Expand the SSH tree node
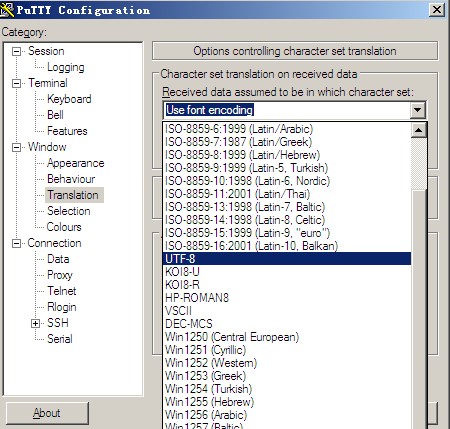The height and width of the screenshot is (429, 450). point(35,323)
